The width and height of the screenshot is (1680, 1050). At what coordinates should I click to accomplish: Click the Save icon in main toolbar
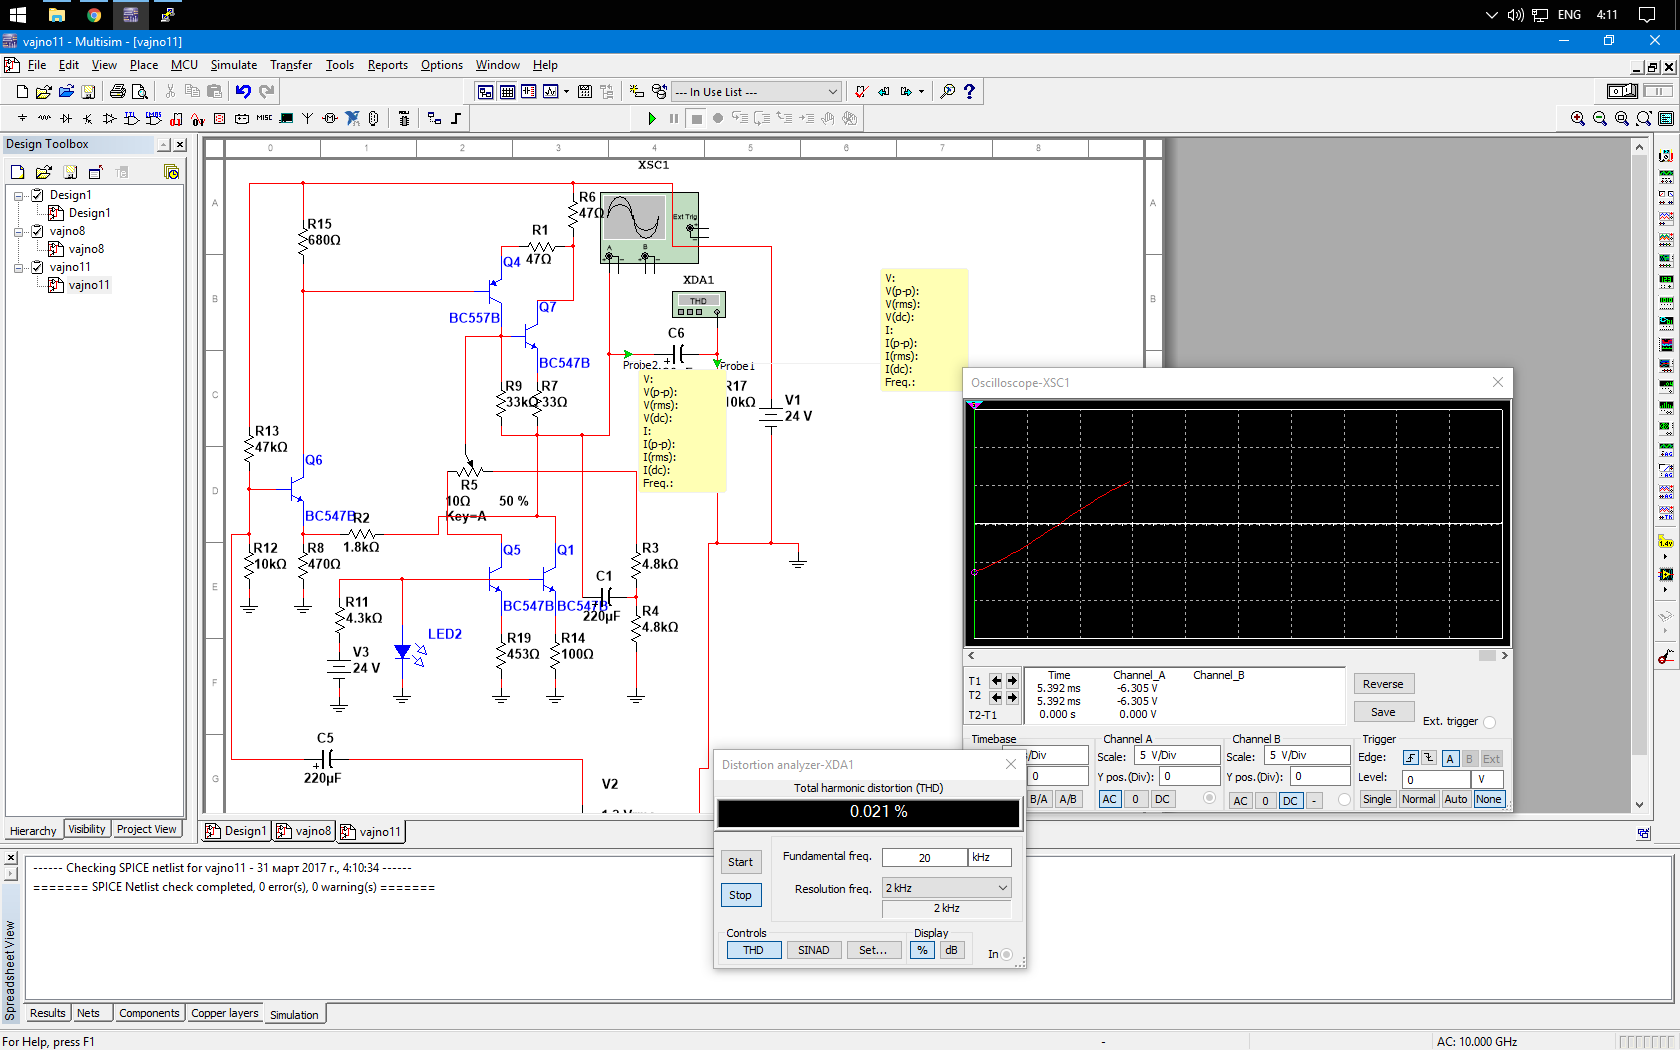(88, 92)
